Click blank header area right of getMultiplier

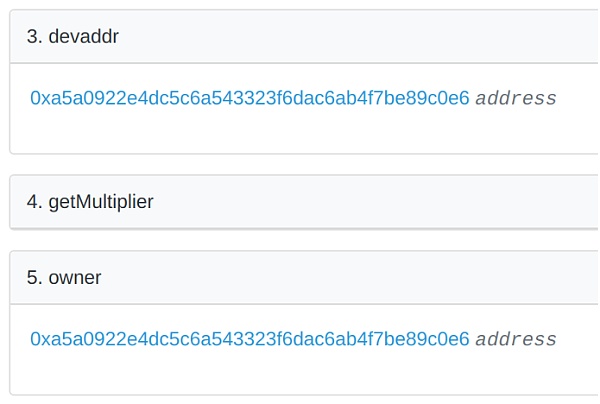[400, 202]
